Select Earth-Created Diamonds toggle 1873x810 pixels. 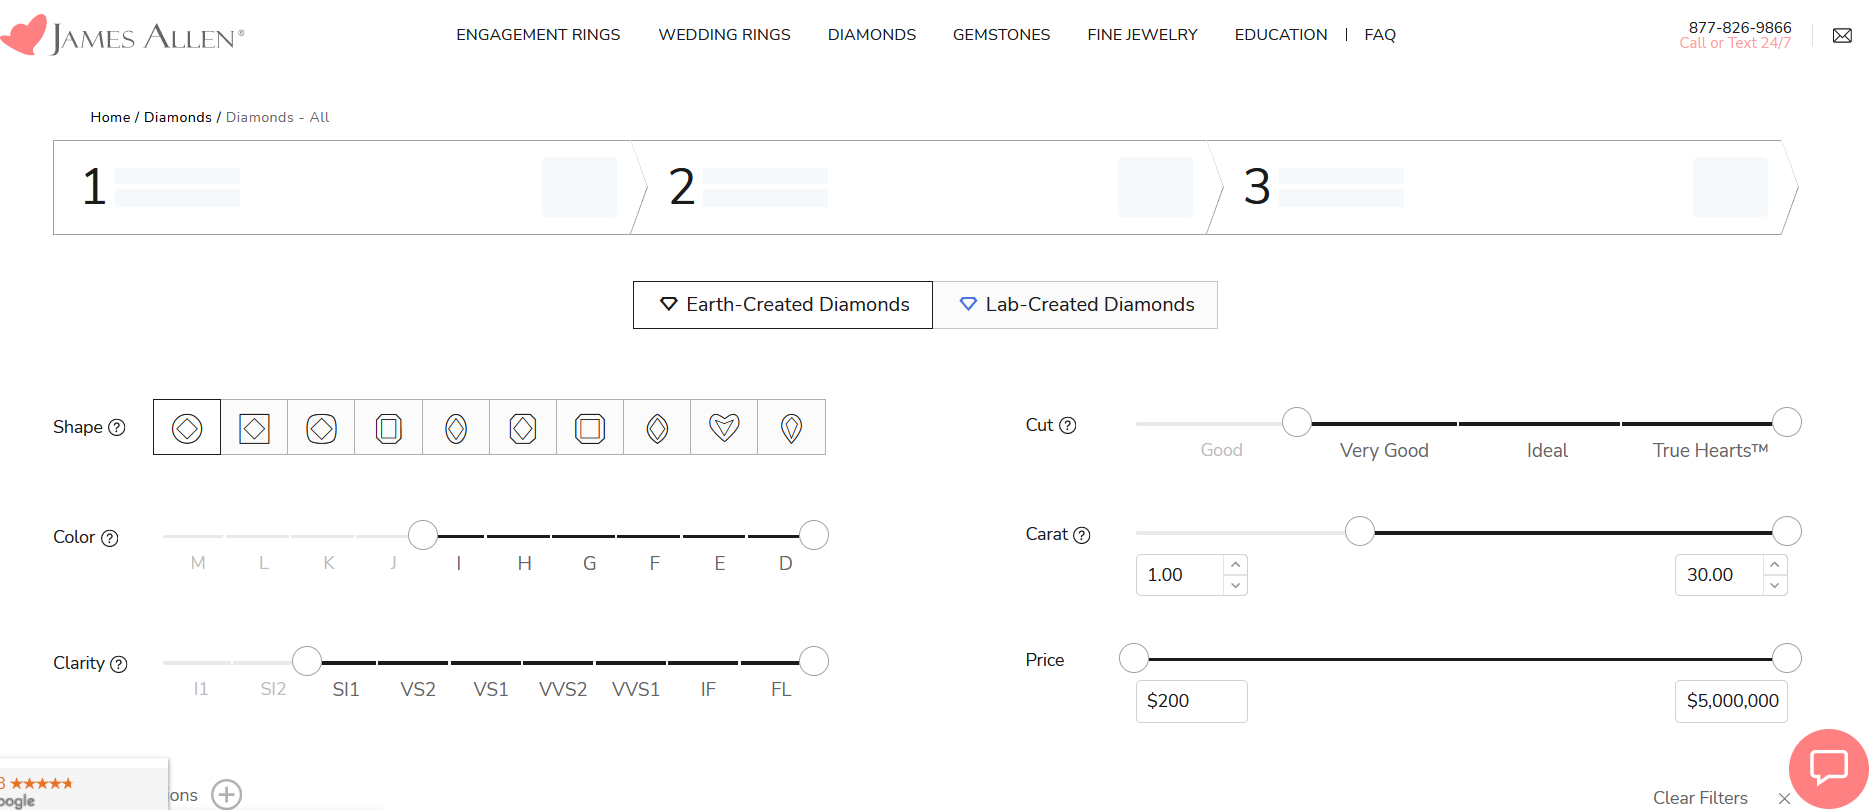(x=783, y=305)
